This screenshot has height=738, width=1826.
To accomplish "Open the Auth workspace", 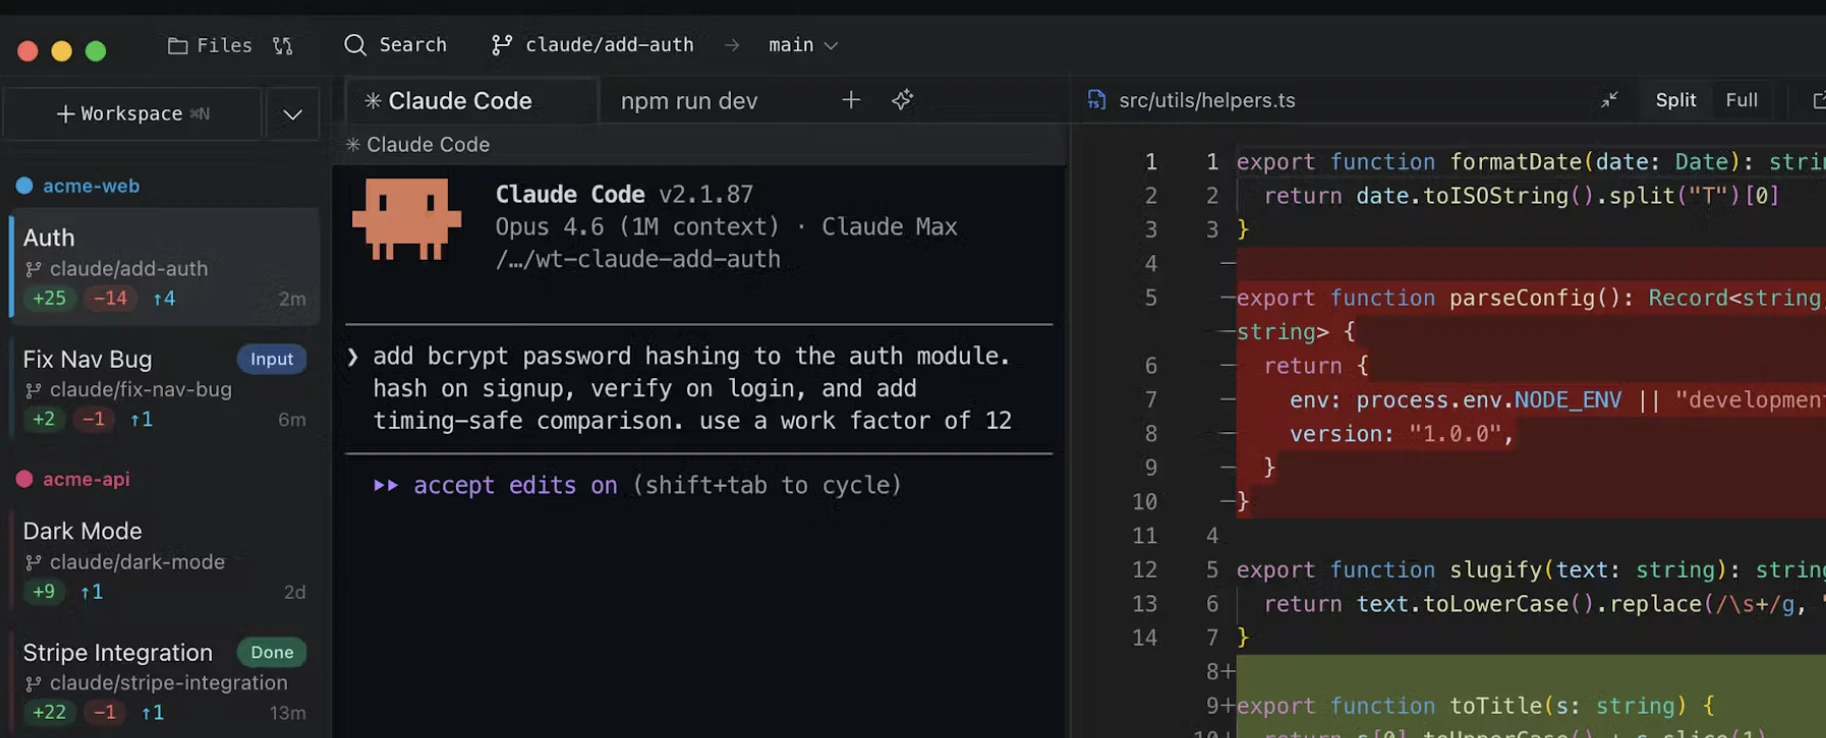I will [x=165, y=266].
